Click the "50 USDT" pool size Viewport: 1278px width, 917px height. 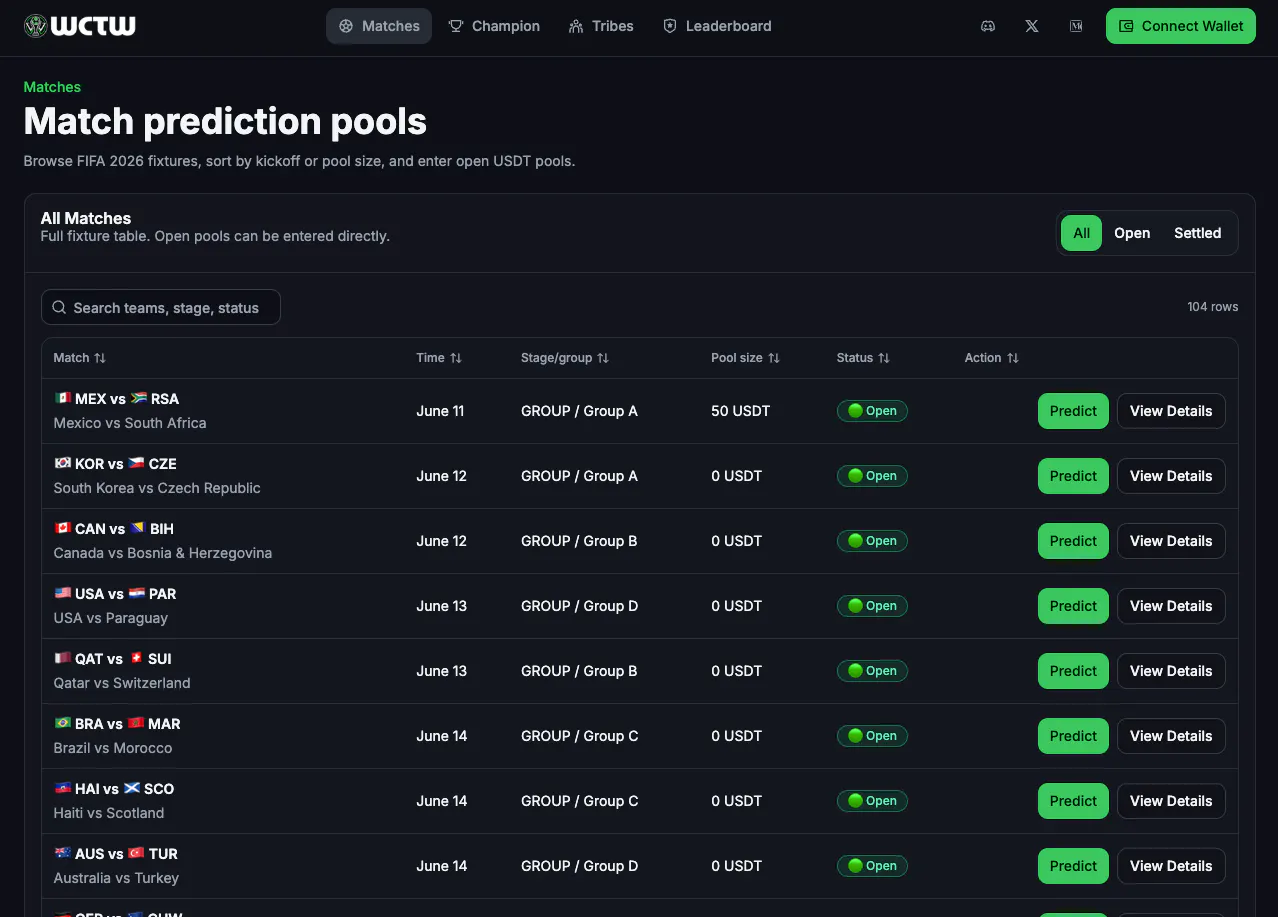coord(741,411)
